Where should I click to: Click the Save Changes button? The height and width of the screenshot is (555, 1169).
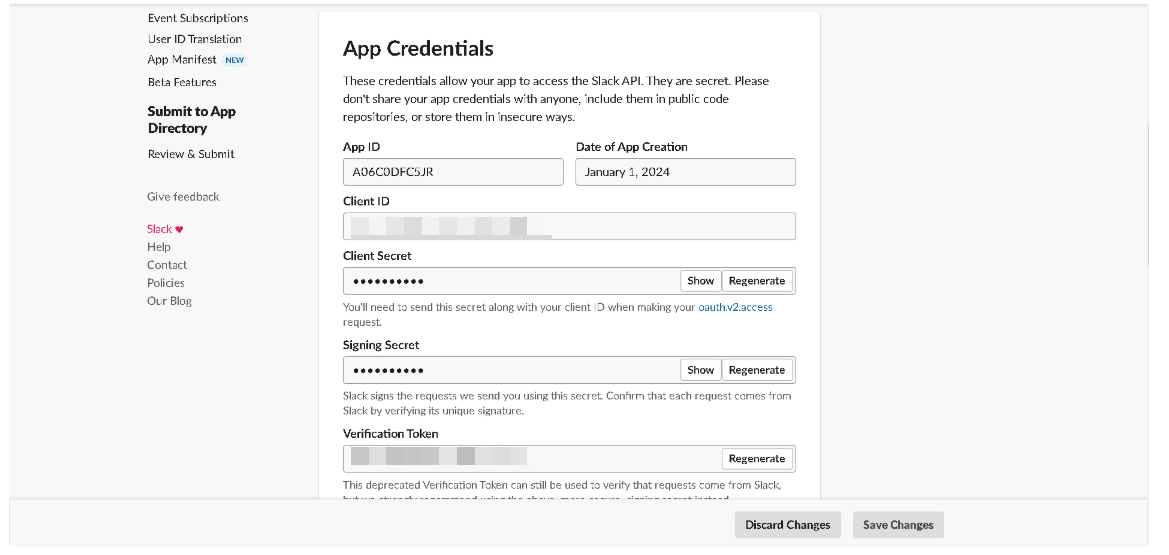[898, 525]
